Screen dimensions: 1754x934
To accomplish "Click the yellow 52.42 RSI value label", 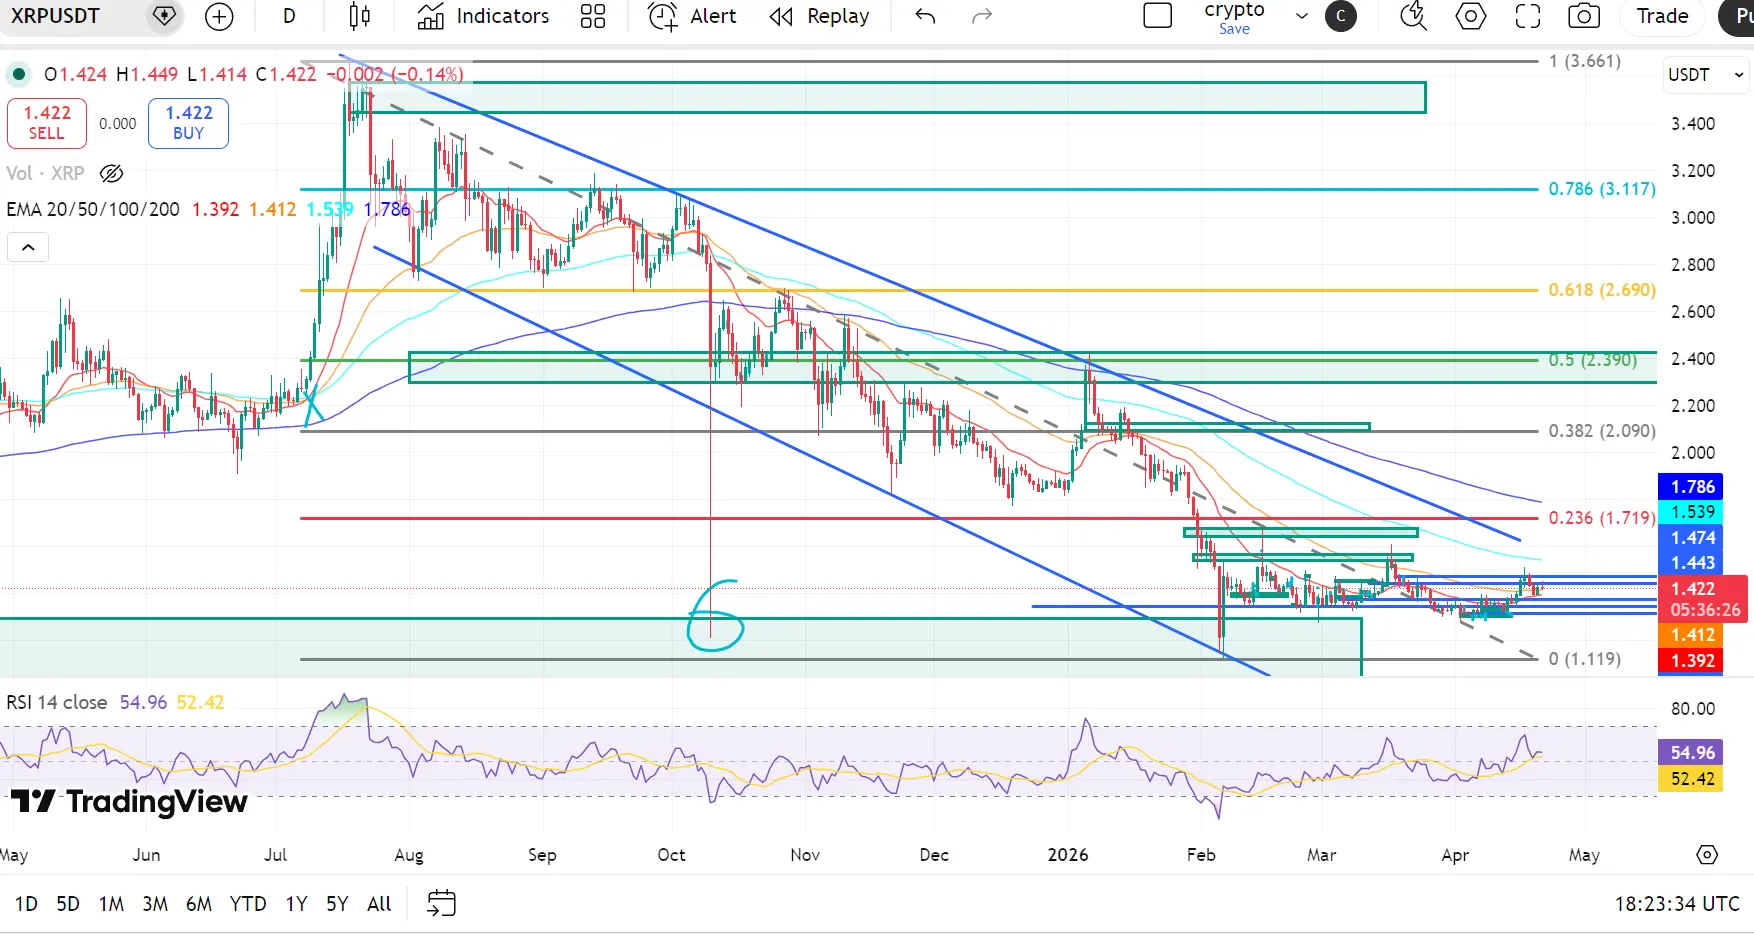I will tap(1691, 779).
